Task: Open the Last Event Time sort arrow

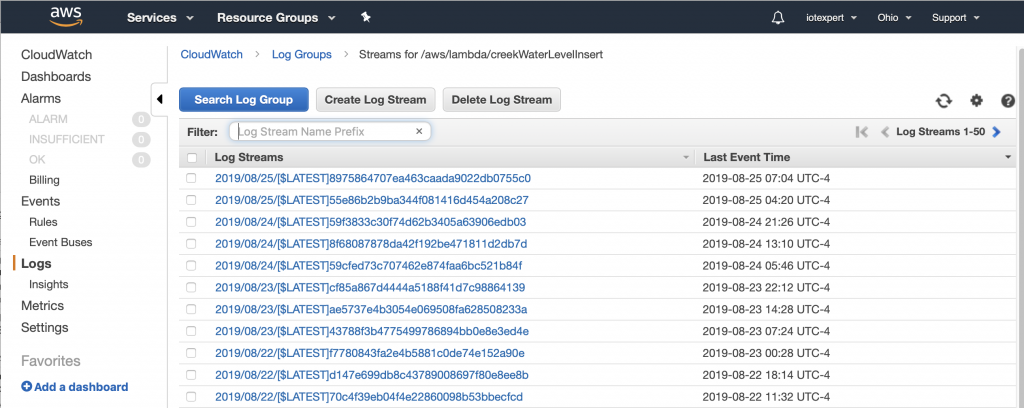Action: coord(1008,157)
